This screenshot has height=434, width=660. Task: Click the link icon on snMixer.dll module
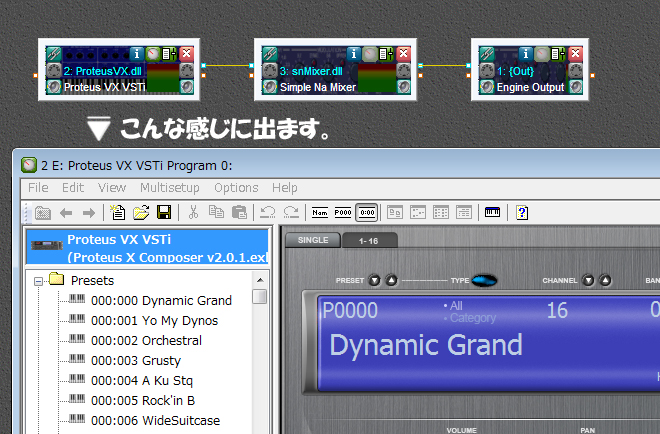[x=270, y=54]
